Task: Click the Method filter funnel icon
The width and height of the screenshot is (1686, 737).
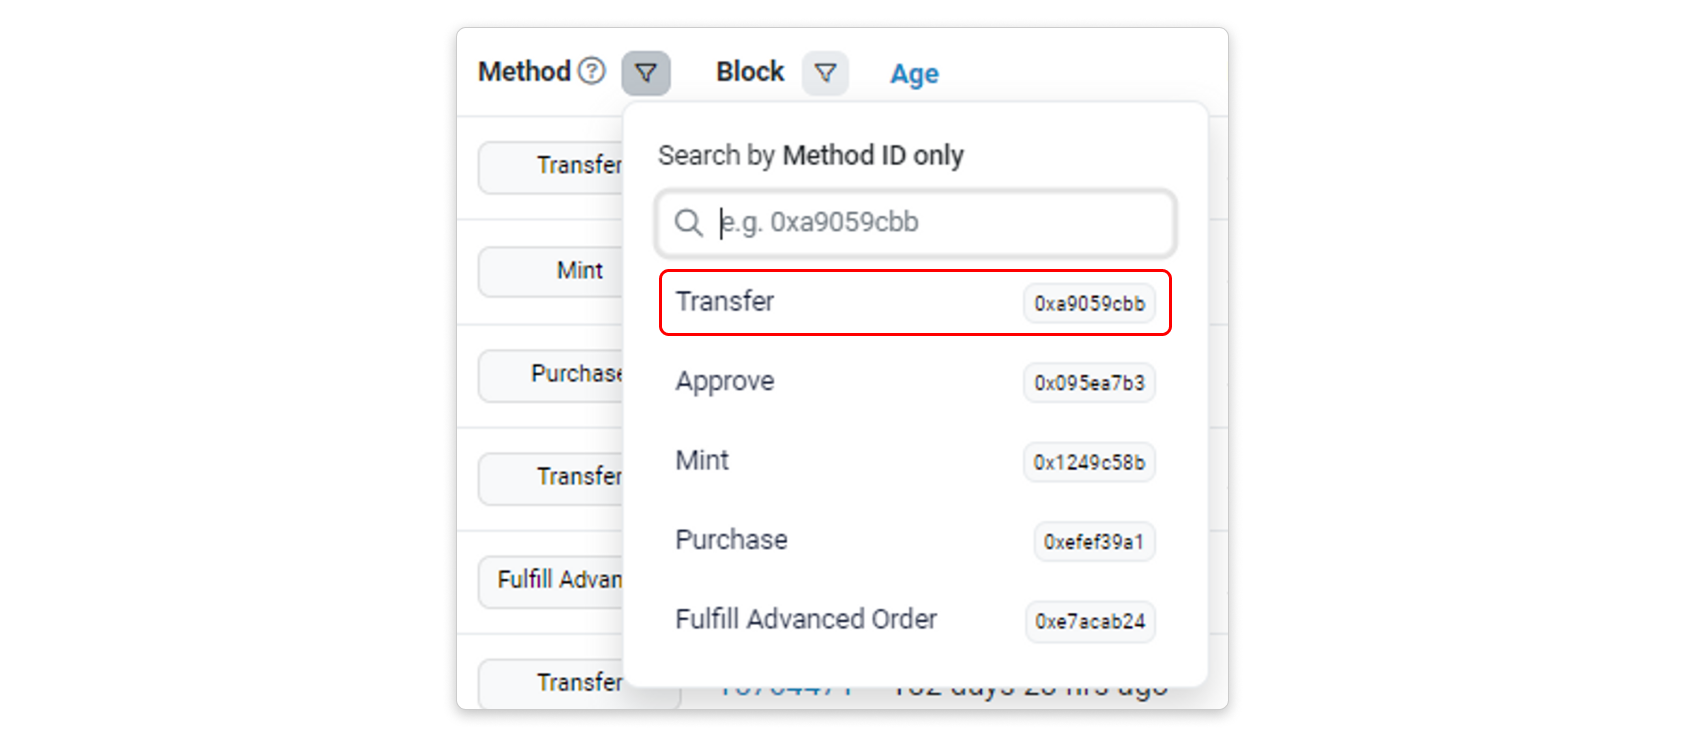Action: [646, 73]
